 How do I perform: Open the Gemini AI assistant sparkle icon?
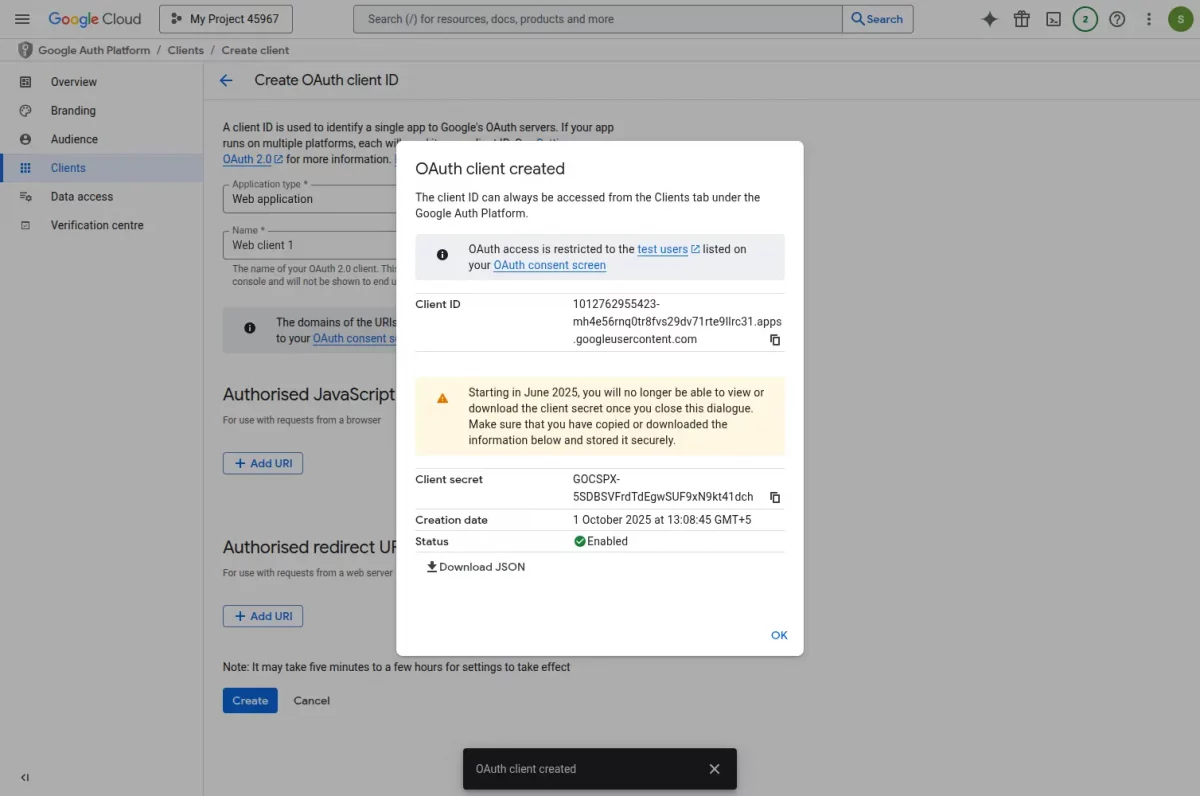[x=989, y=19]
